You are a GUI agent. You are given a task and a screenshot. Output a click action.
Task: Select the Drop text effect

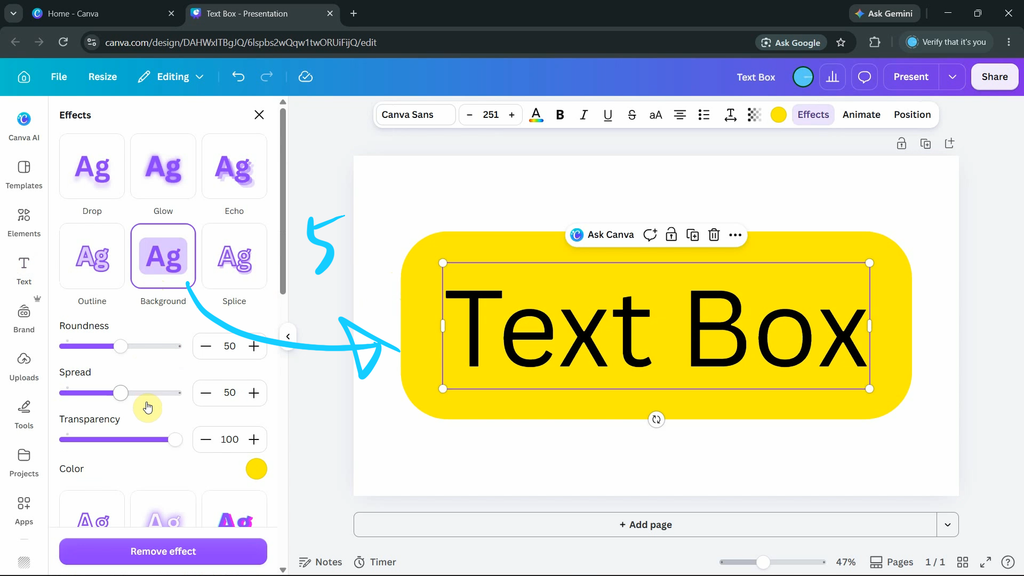click(92, 167)
